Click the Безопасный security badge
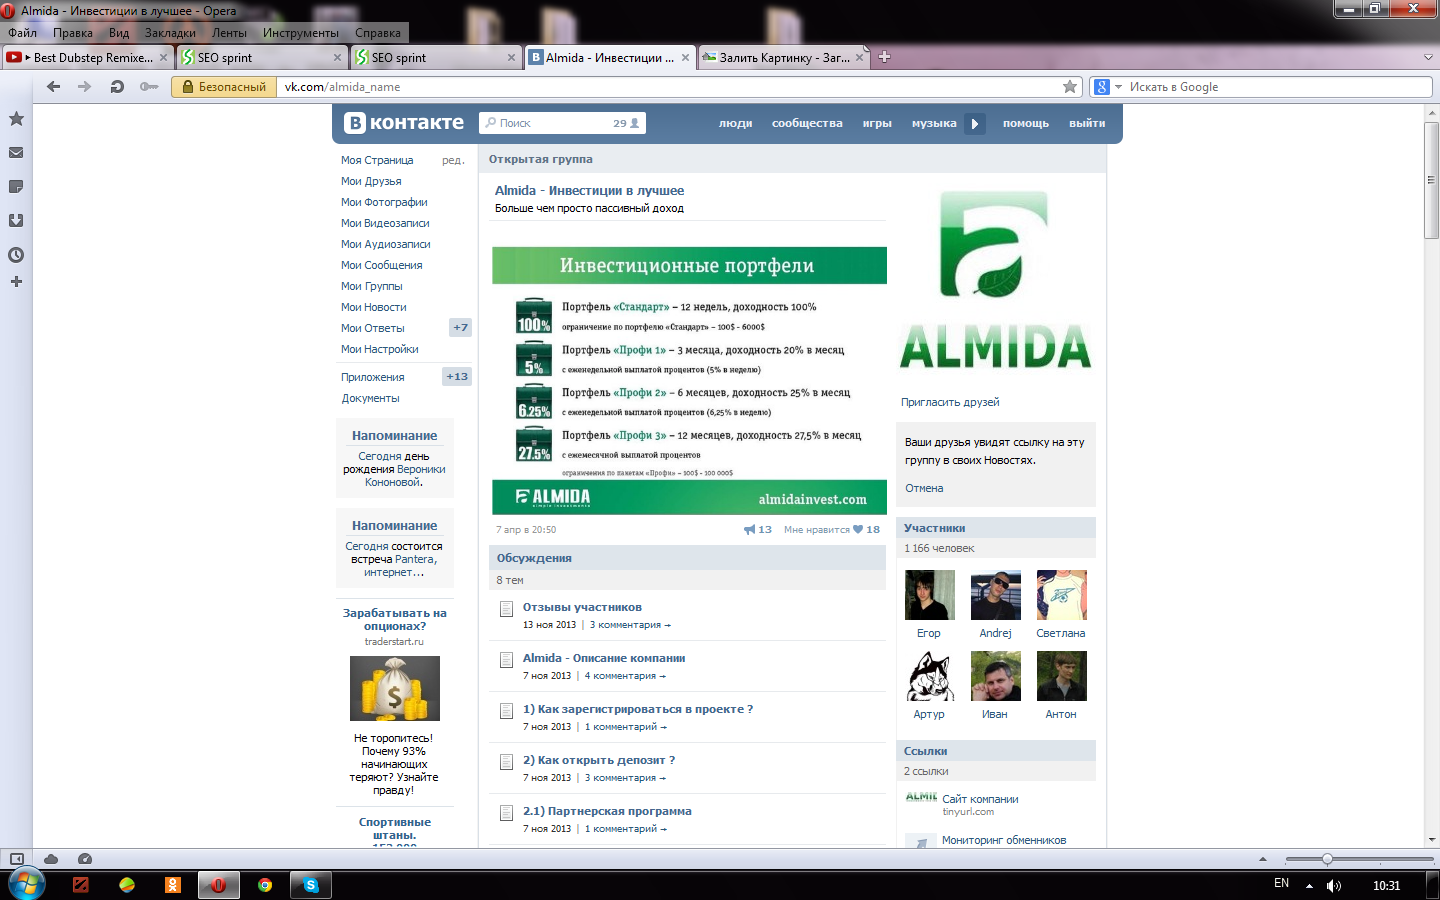 [x=224, y=87]
